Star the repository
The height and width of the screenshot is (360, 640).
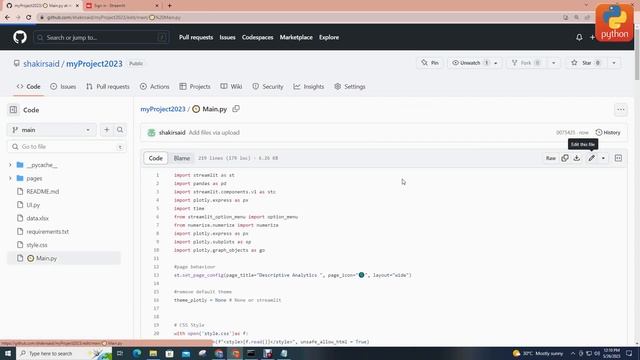click(x=585, y=63)
